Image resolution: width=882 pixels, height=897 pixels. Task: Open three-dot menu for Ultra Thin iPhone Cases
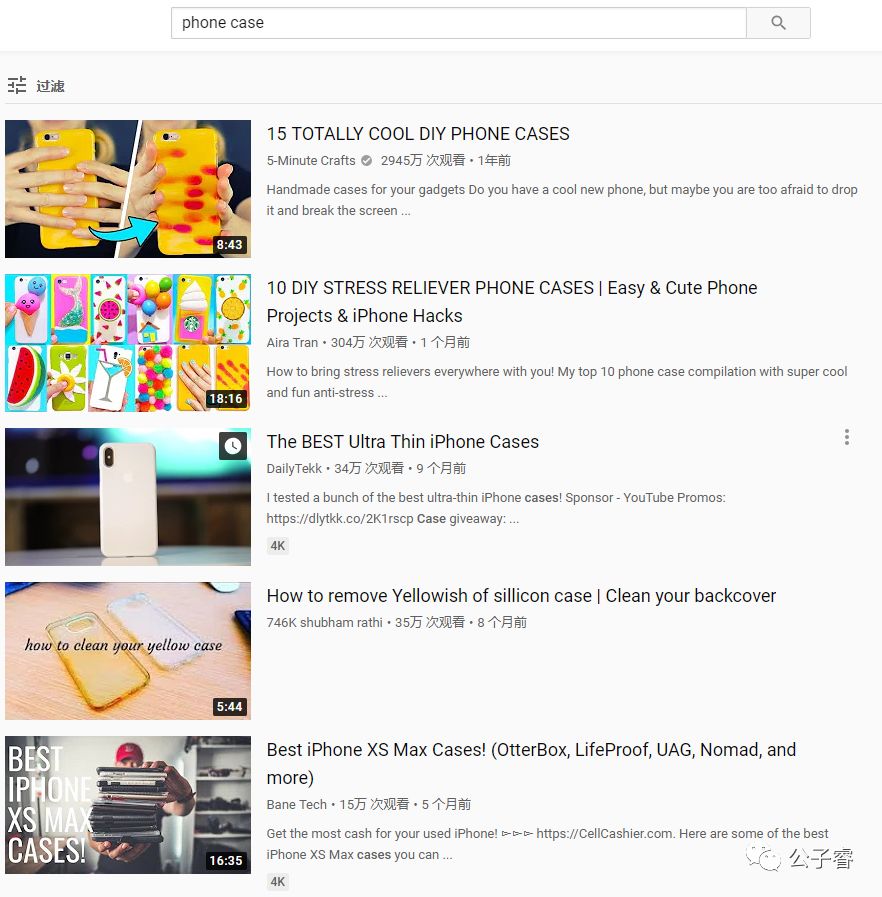pos(847,437)
